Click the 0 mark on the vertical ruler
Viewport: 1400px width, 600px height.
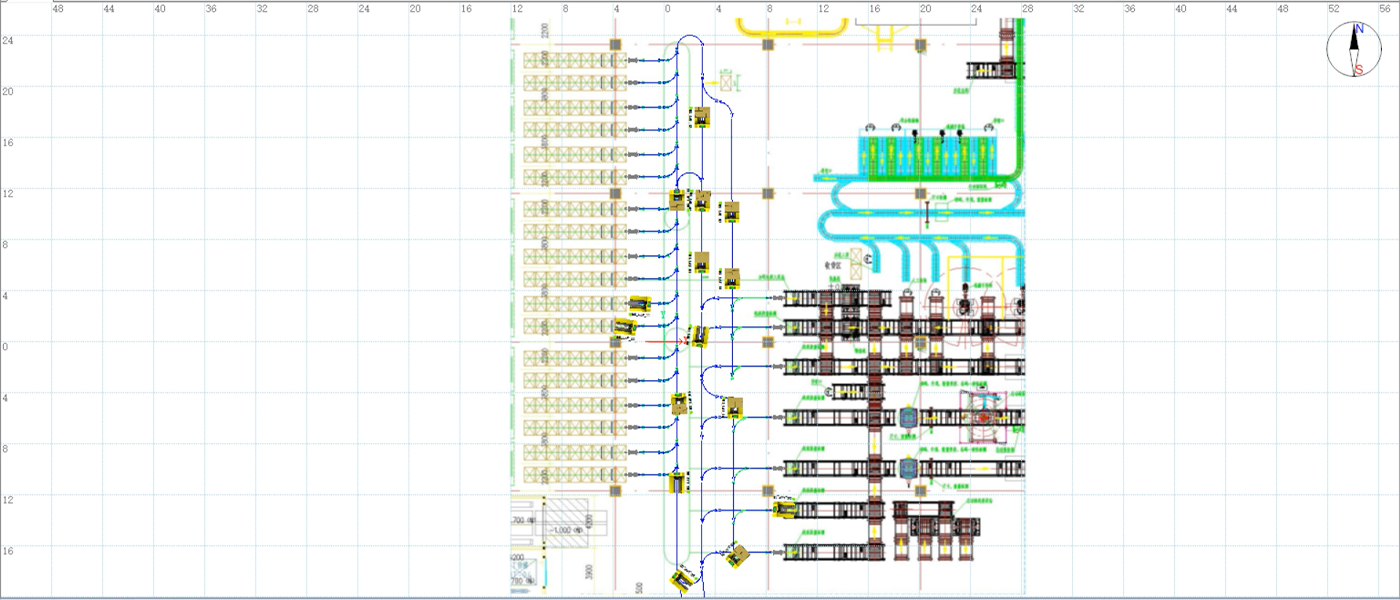click(7, 347)
